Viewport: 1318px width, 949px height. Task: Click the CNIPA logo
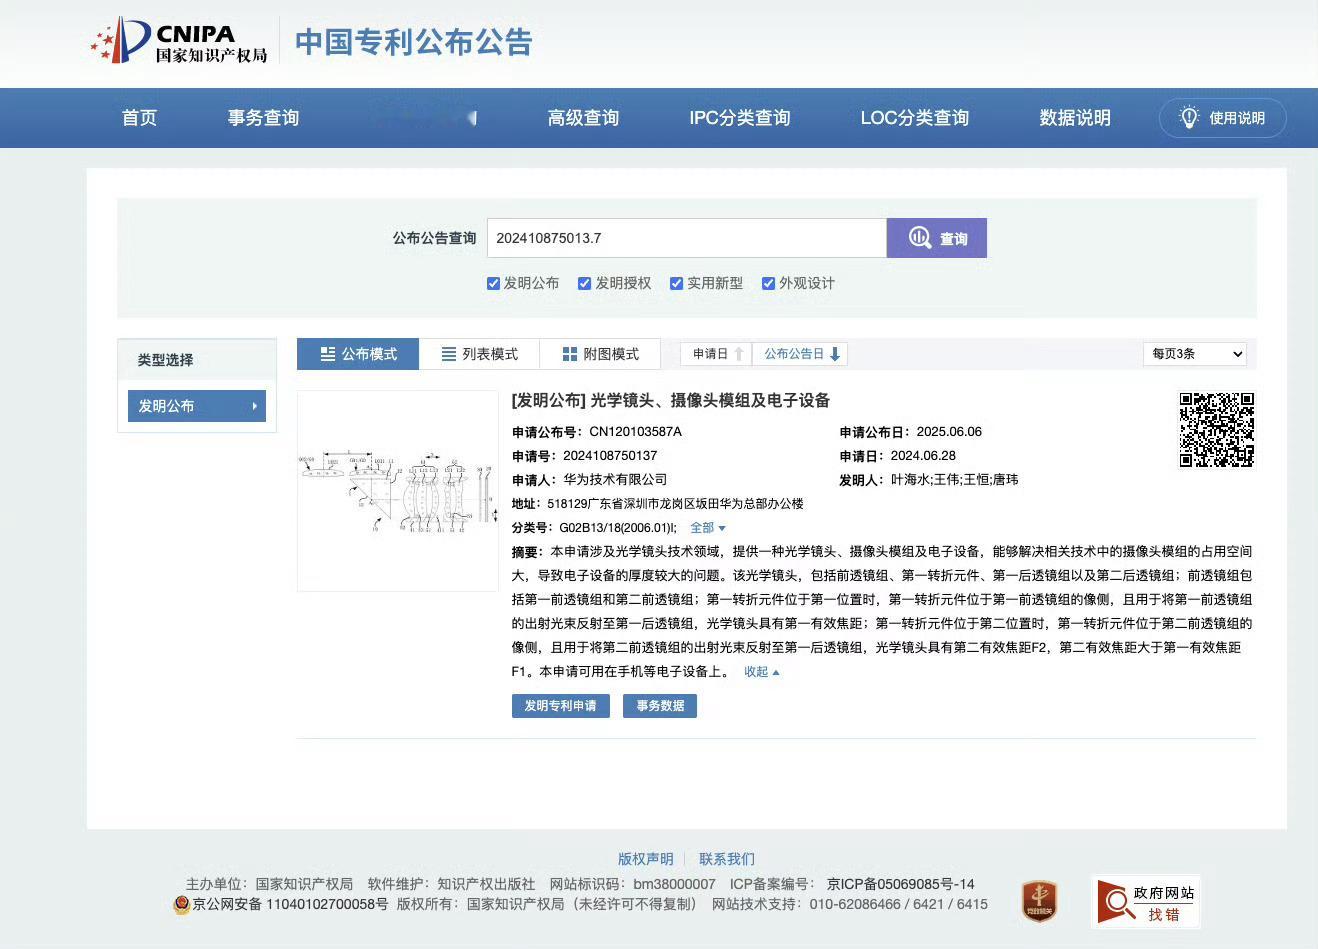(179, 41)
